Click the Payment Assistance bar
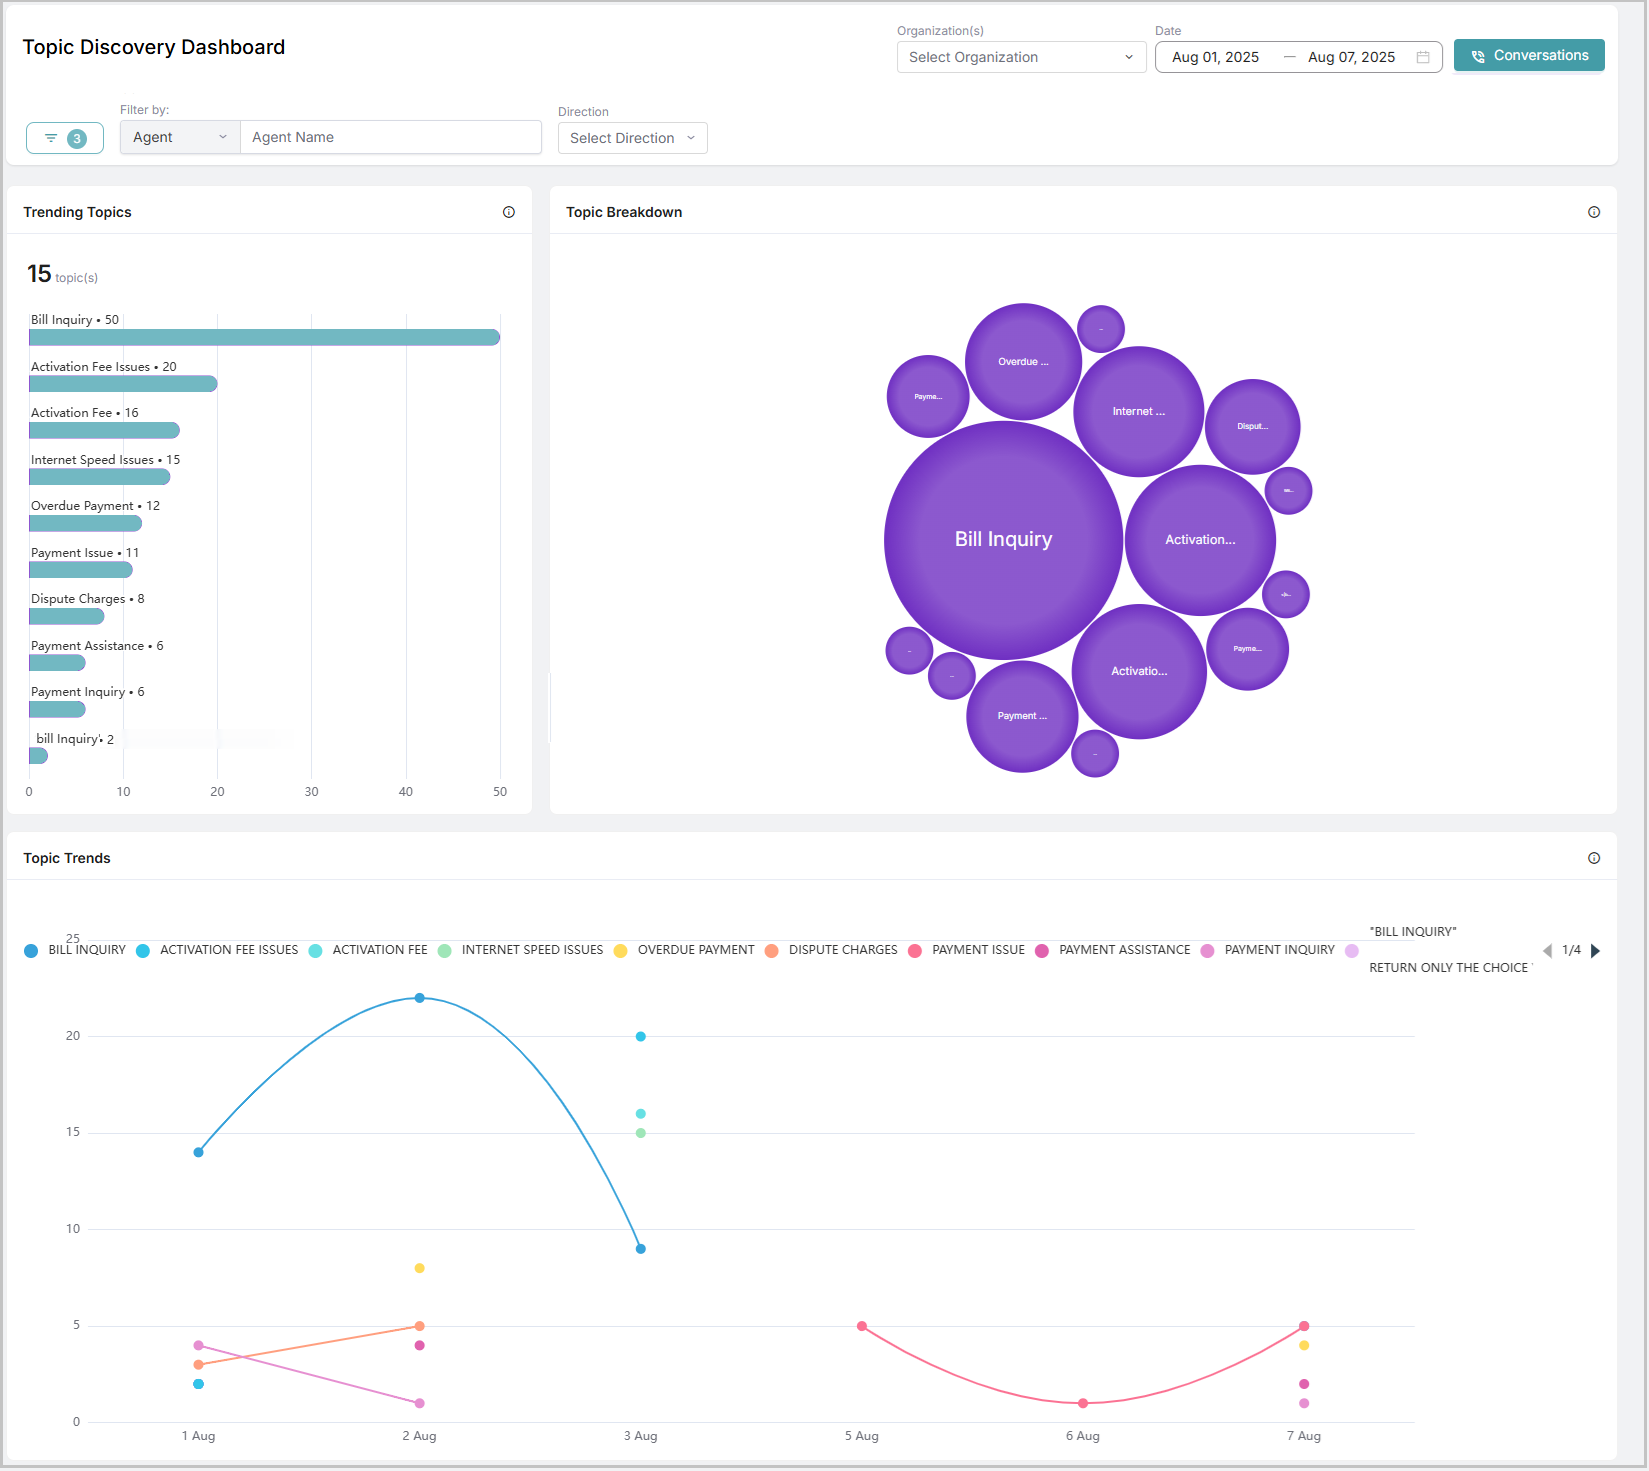The width and height of the screenshot is (1649, 1471). click(57, 663)
